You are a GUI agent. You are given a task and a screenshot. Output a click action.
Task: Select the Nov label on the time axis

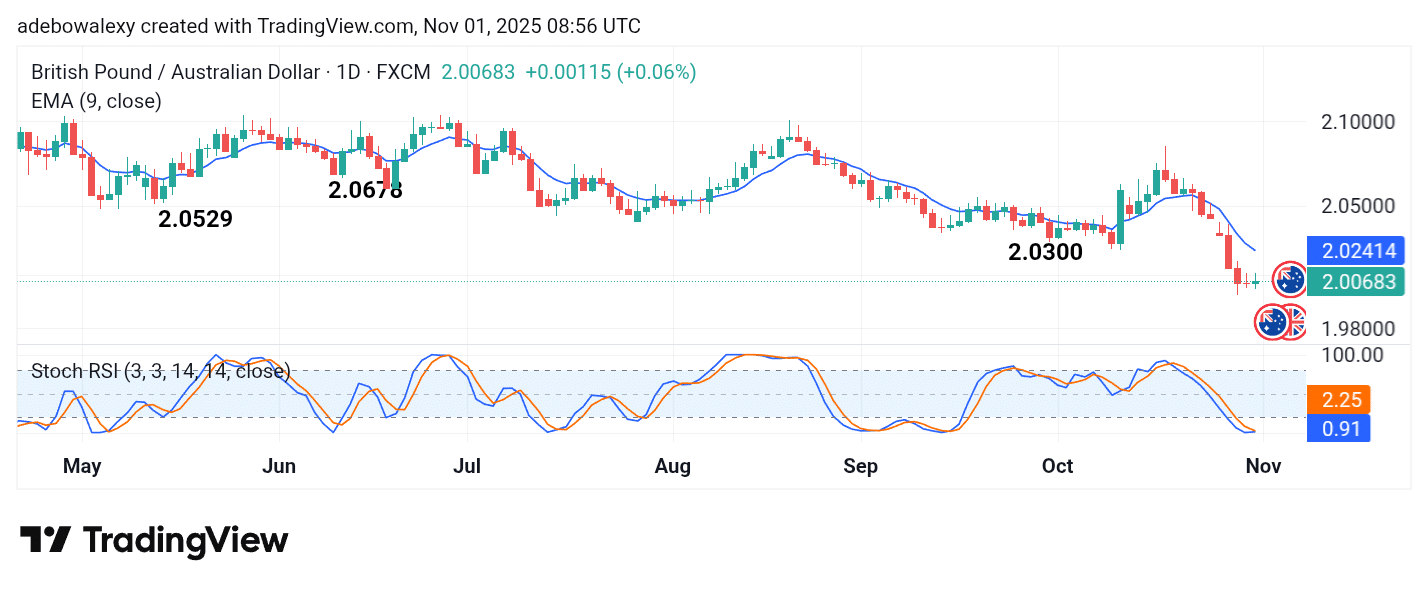point(1263,466)
